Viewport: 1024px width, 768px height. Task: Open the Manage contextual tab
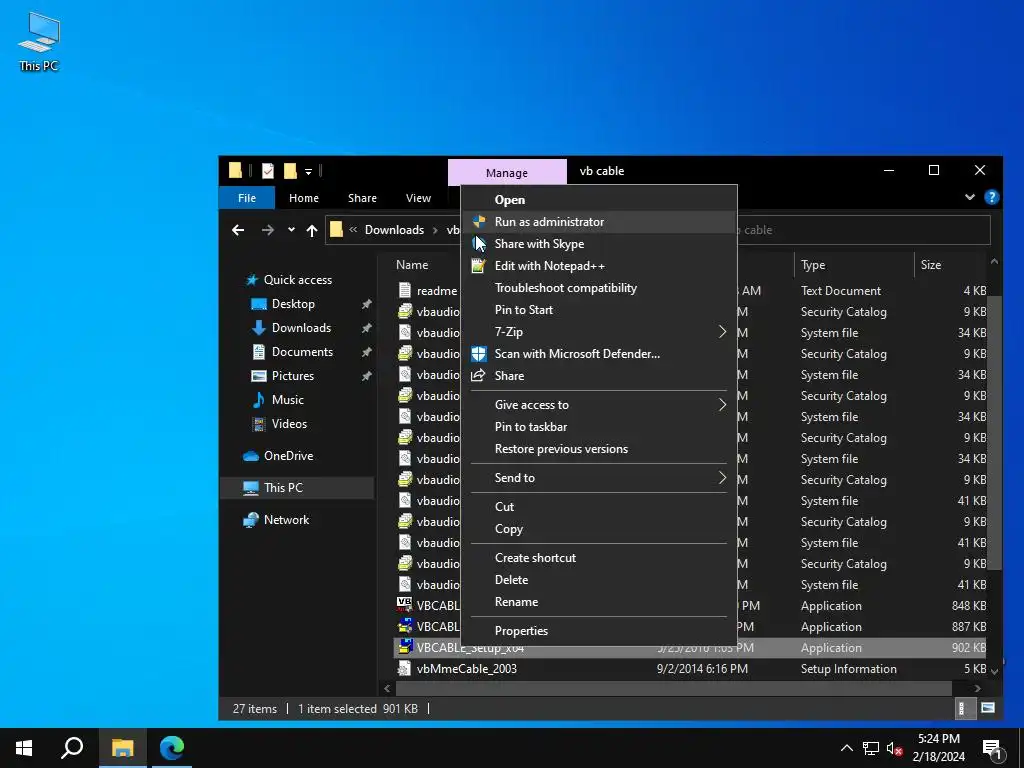pyautogui.click(x=507, y=172)
